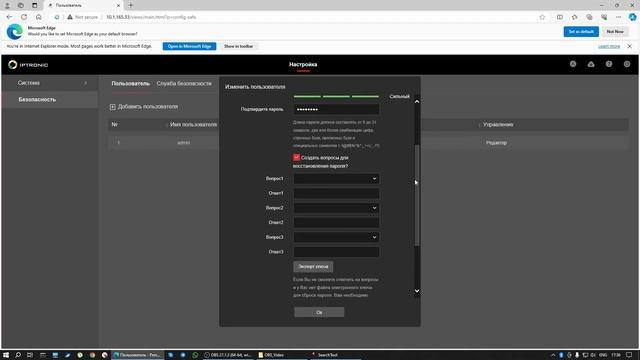Go back with the browser back arrow
Image resolution: width=640 pixels, height=360 pixels.
pos(9,17)
